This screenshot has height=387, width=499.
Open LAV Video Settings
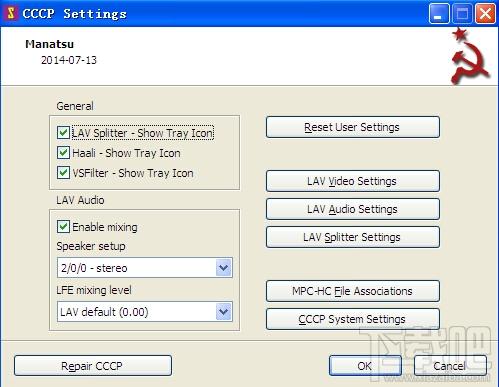353,181
